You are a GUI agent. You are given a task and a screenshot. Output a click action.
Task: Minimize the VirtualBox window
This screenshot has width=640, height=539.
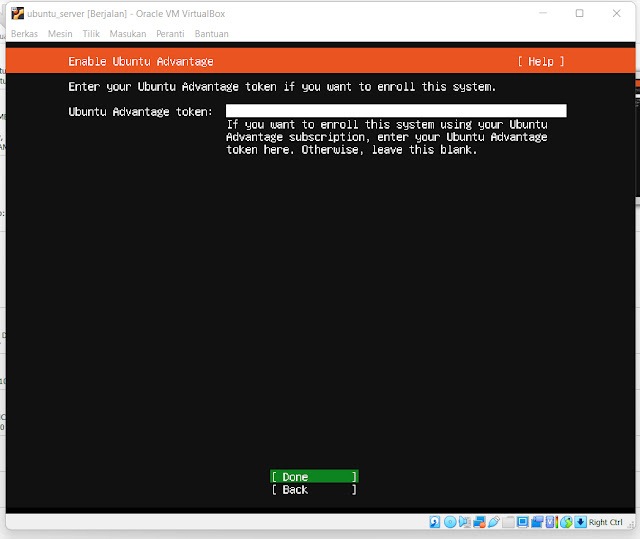(x=543, y=13)
